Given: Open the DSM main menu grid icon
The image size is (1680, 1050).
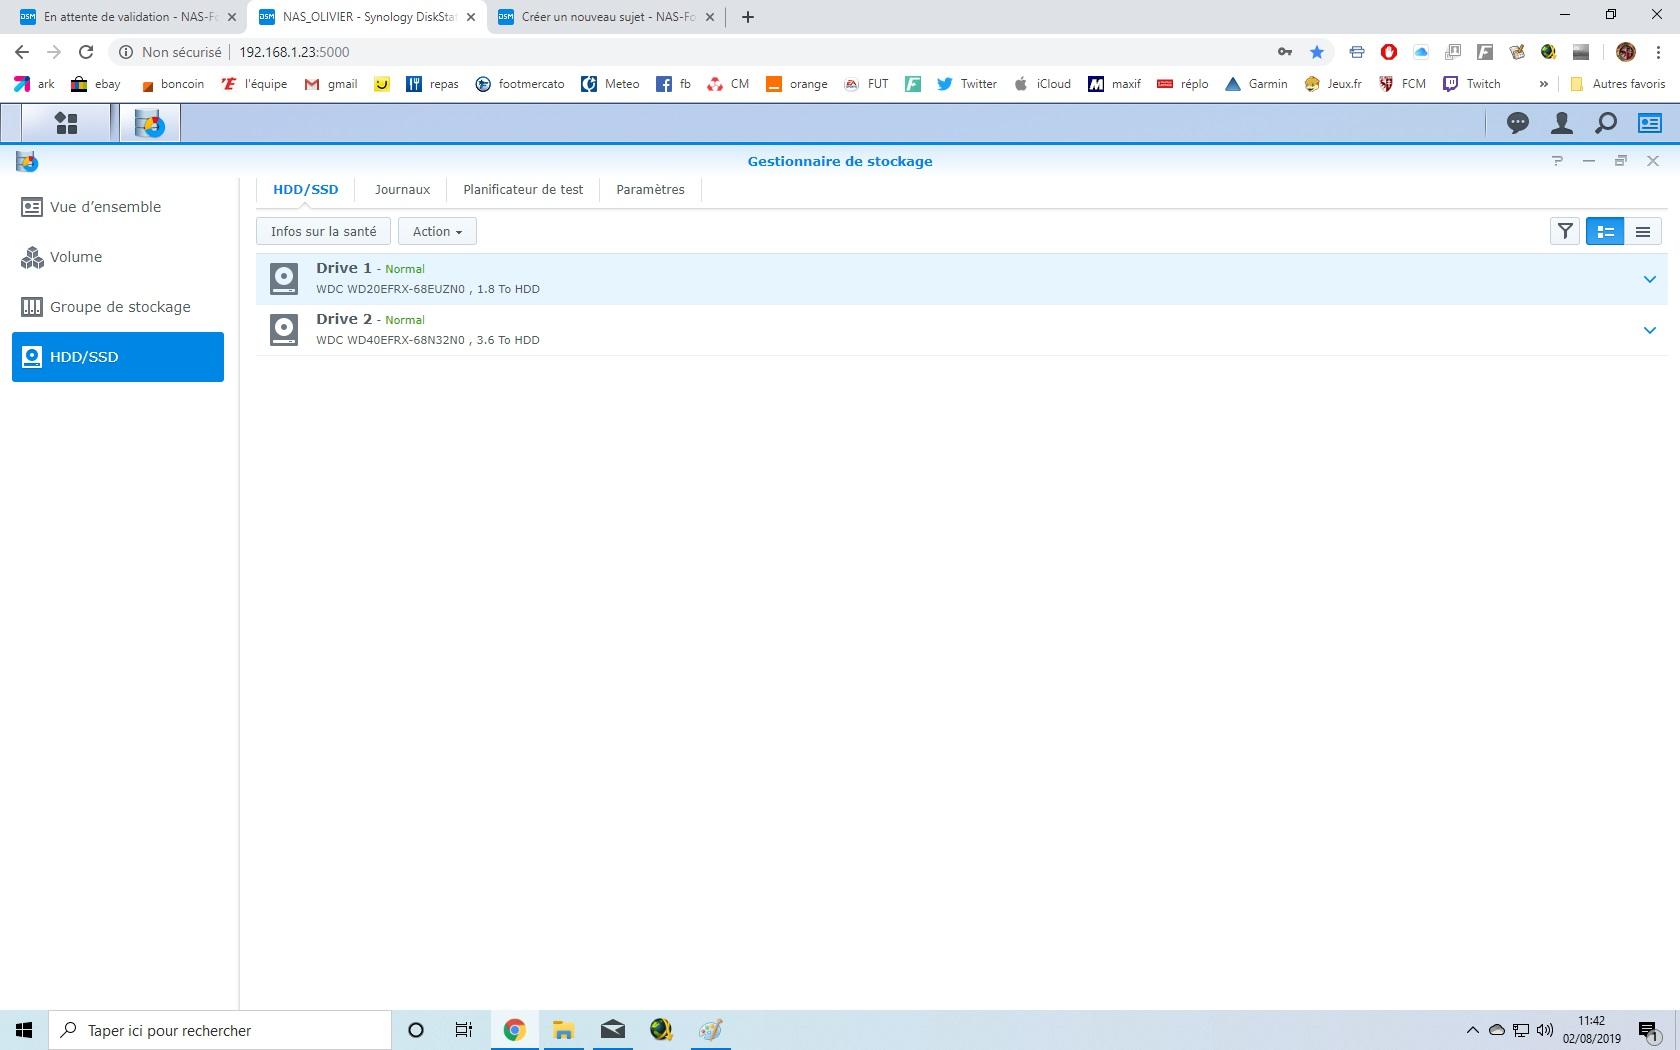Looking at the screenshot, I should pos(66,123).
